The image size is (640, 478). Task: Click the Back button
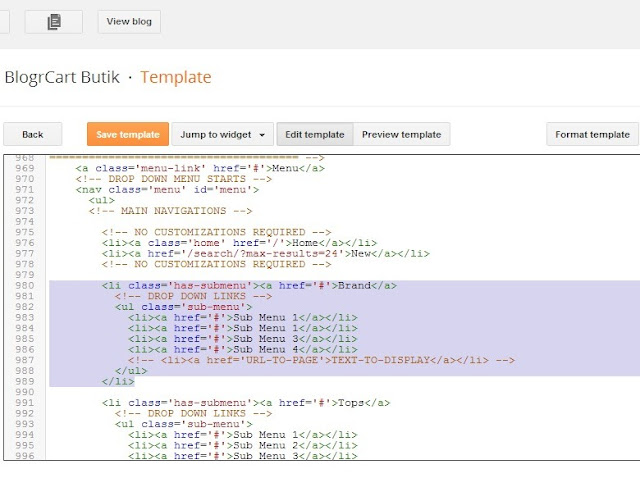[33, 134]
